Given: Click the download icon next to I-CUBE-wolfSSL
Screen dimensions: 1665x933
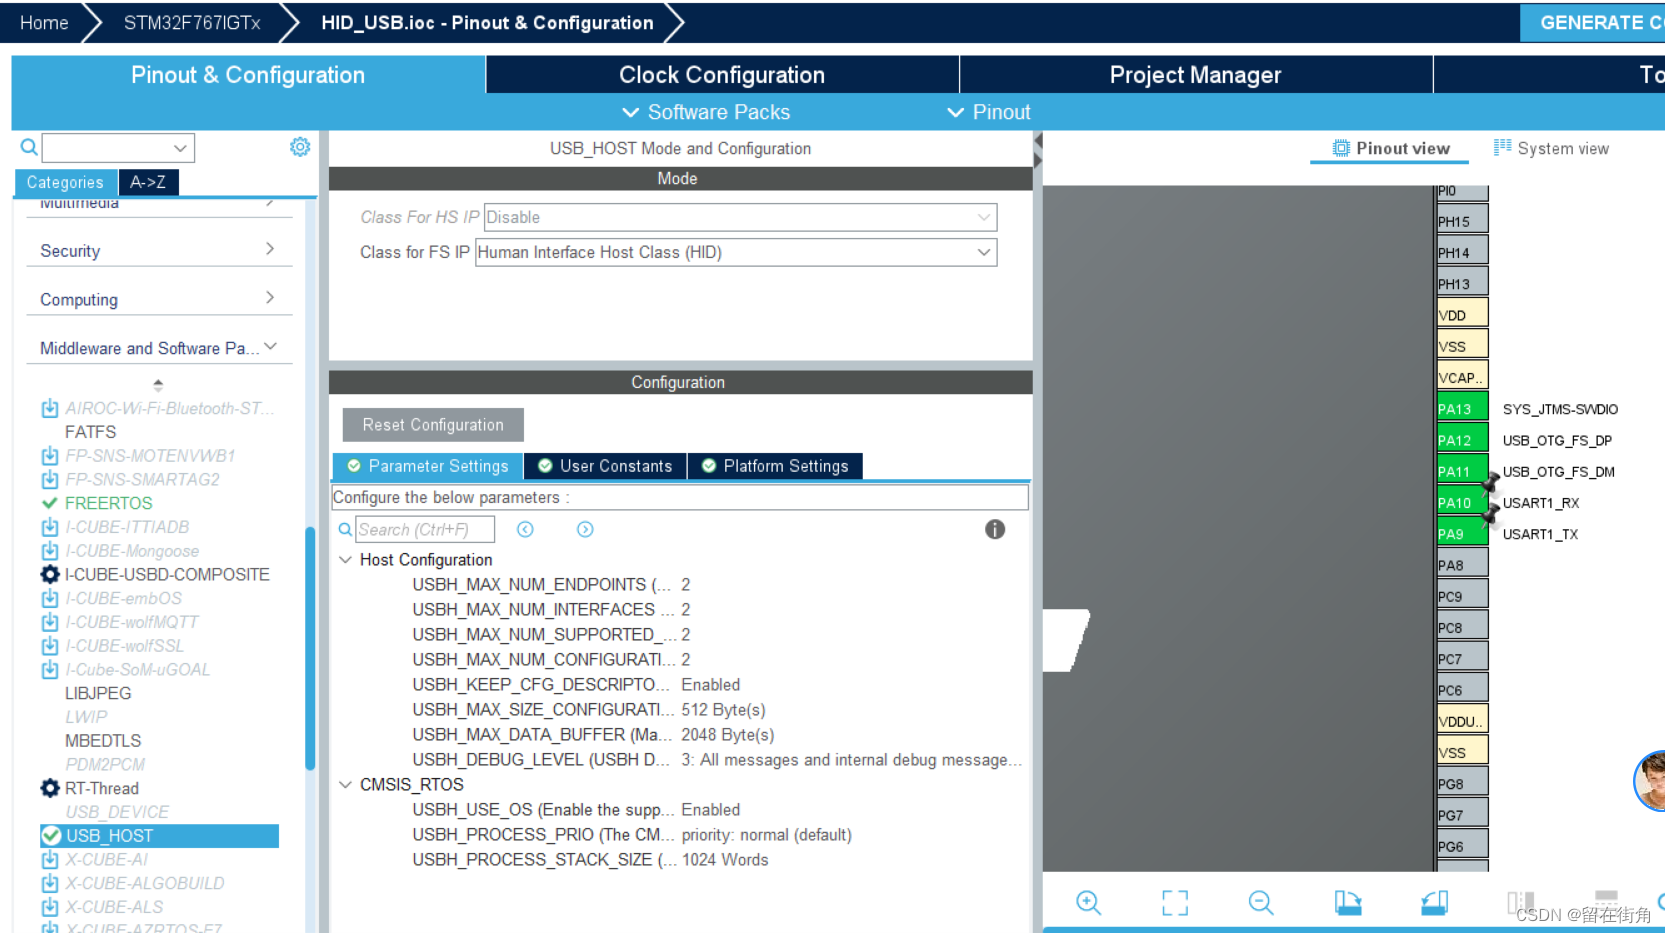Looking at the screenshot, I should pyautogui.click(x=49, y=645).
